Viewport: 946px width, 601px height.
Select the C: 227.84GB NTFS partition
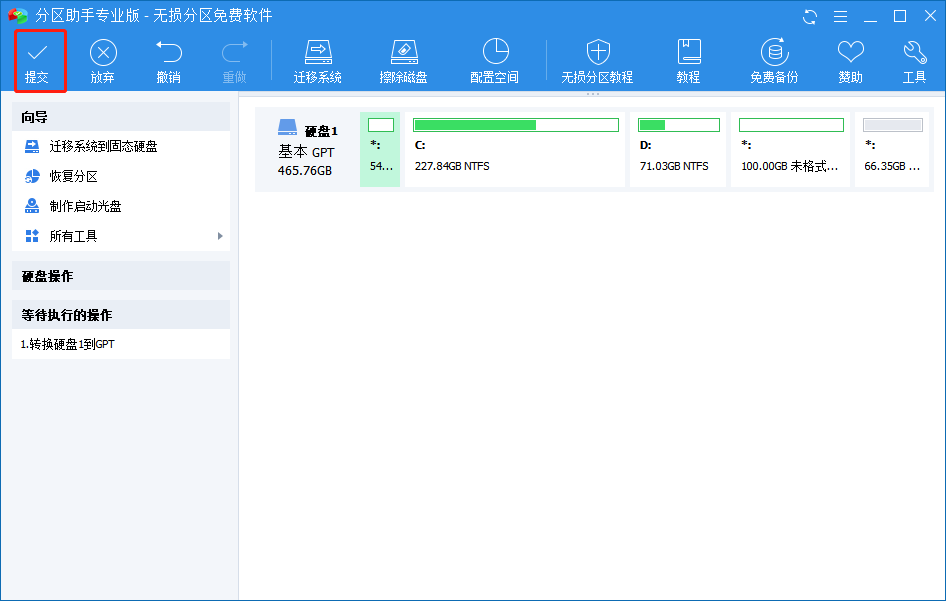pos(515,149)
